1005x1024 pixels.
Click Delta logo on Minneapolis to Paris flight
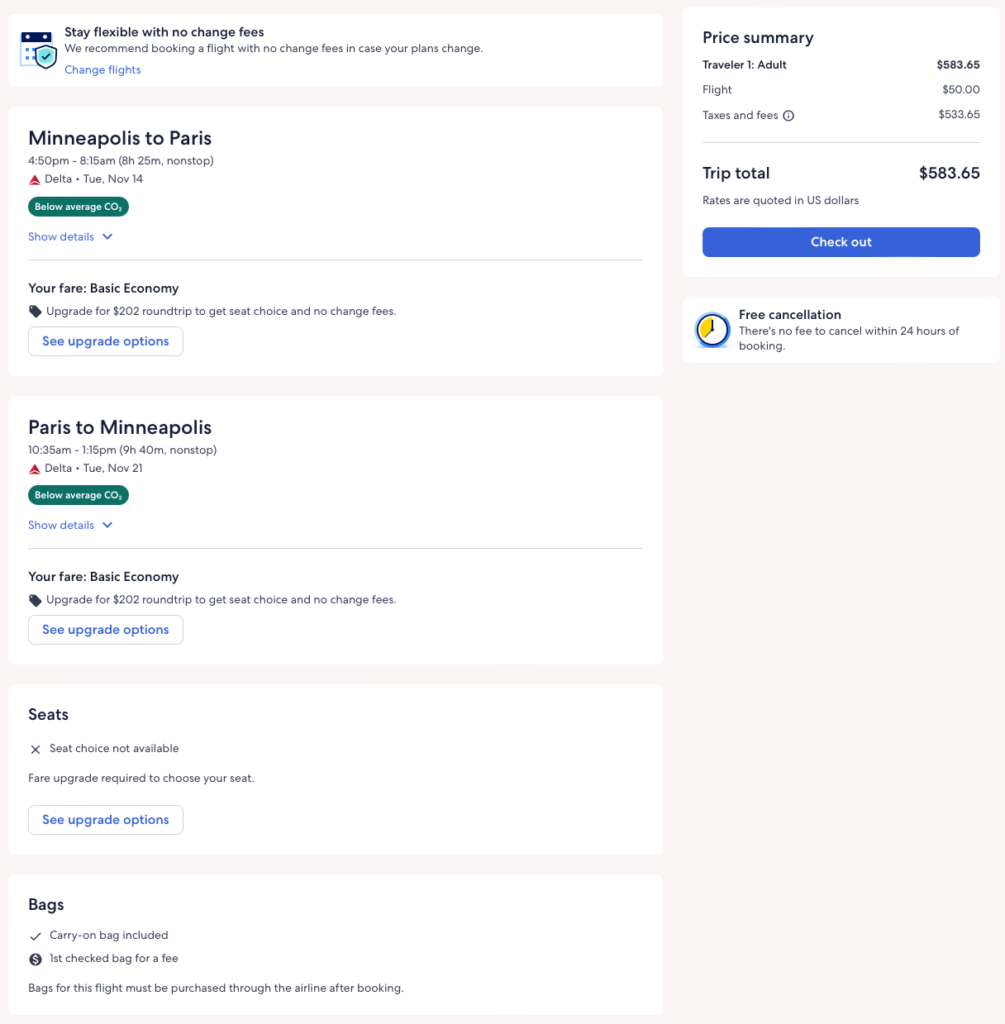pos(35,180)
